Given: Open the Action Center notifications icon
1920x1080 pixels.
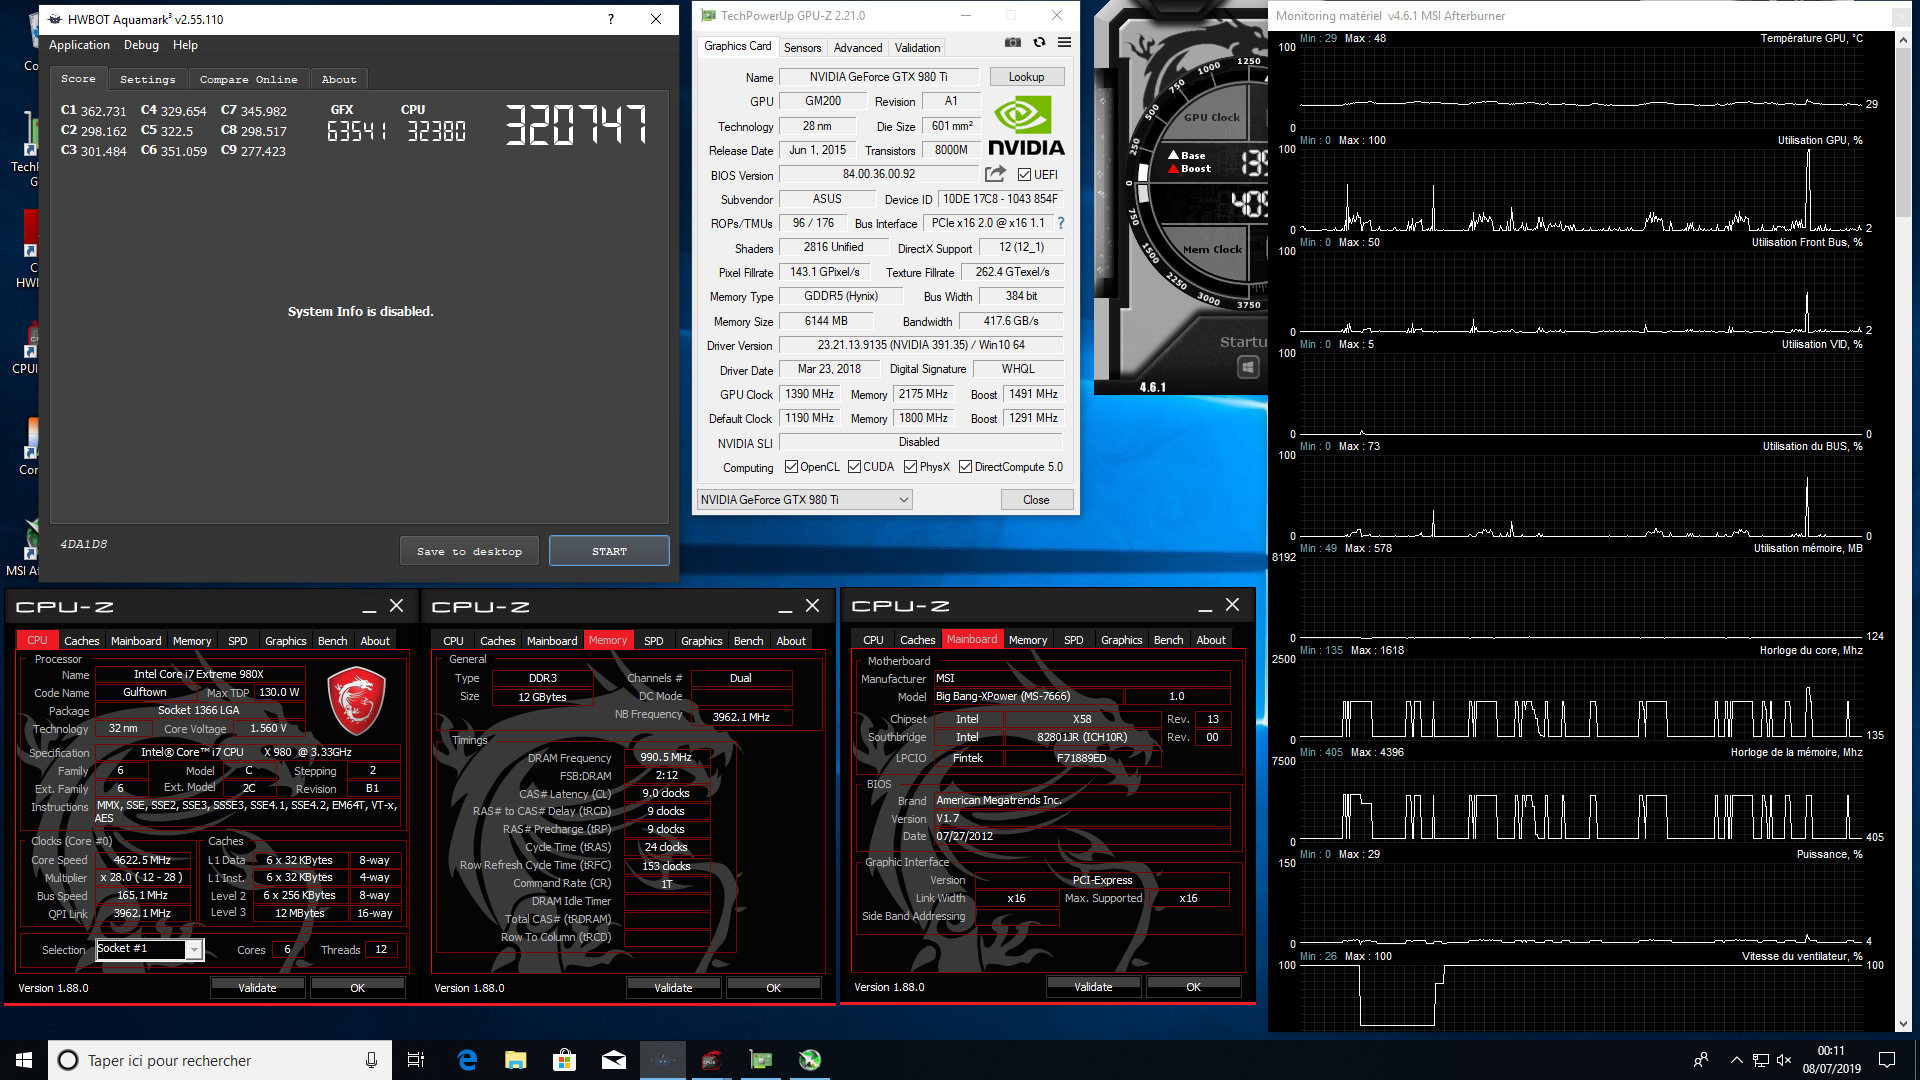Looking at the screenshot, I should [x=1887, y=1060].
